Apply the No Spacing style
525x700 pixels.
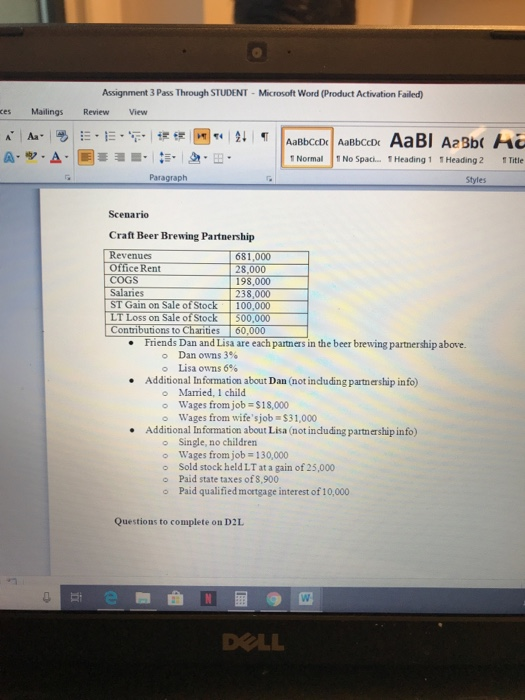click(x=359, y=149)
